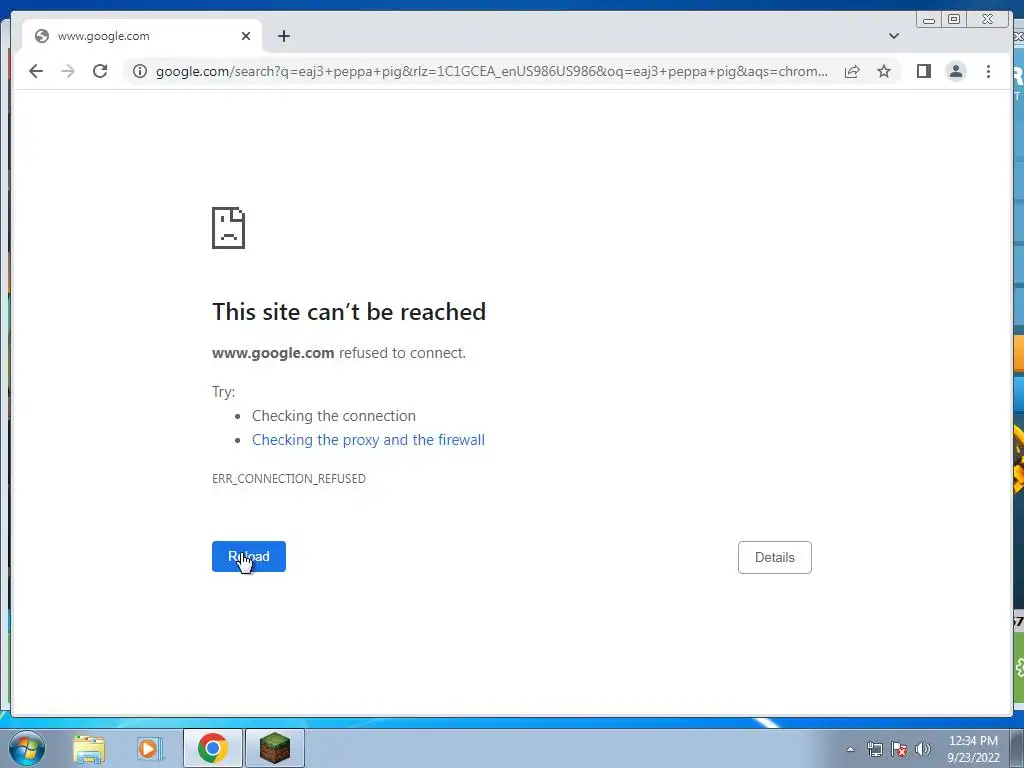
Task: Open 'Checking the proxy and the firewall' link
Action: coord(368,440)
